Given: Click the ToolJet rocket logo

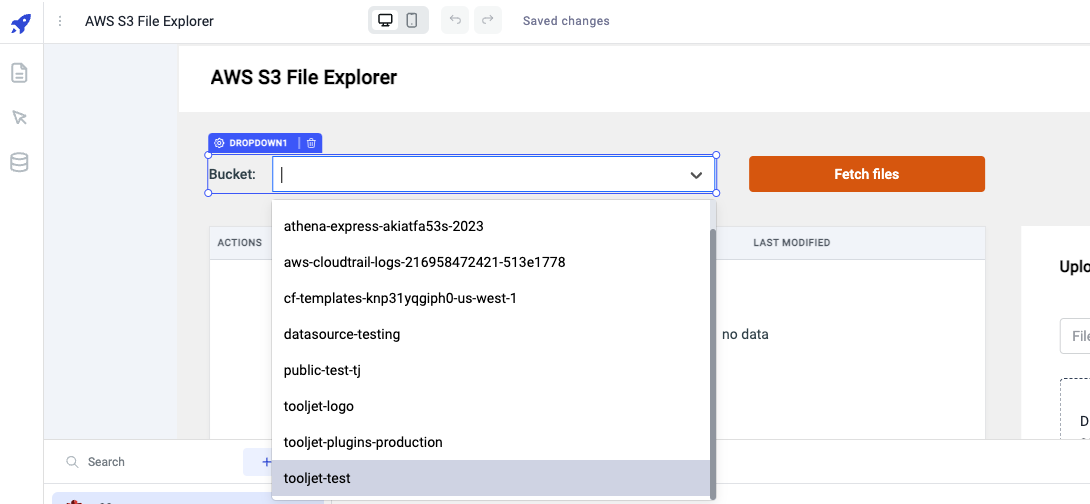Looking at the screenshot, I should pos(21,22).
